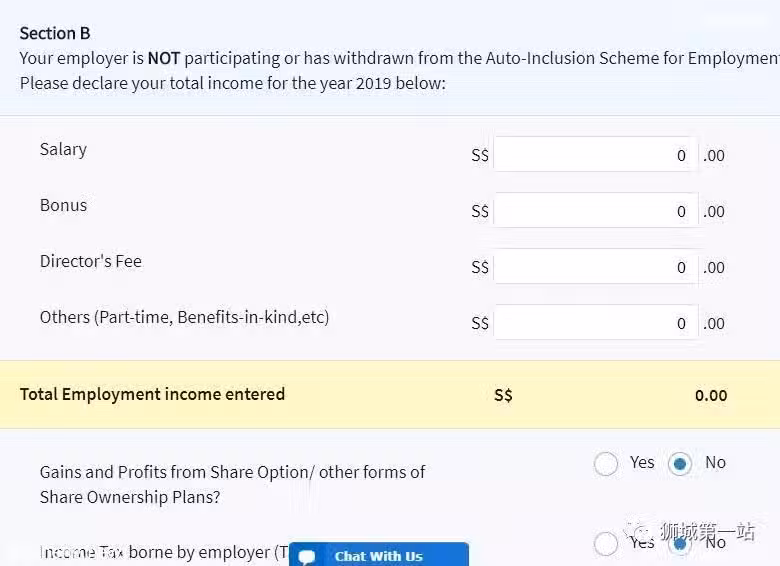The image size is (780, 566).
Task: Click the Others part-time benefits amount field
Action: (x=595, y=322)
